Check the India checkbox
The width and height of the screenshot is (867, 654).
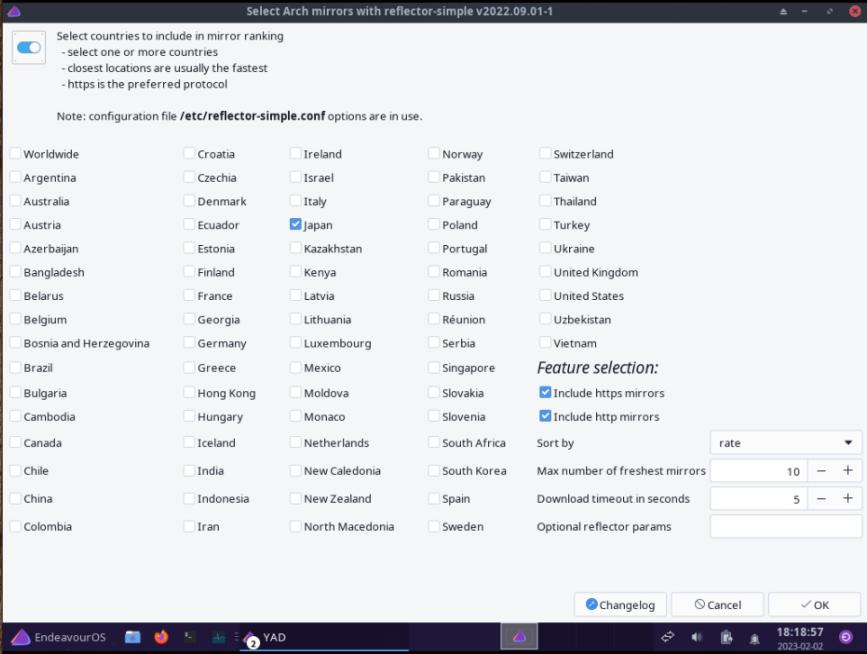click(x=190, y=470)
